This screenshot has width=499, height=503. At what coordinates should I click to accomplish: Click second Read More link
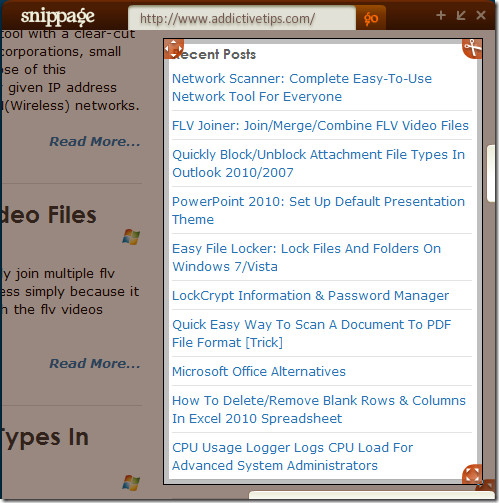[x=95, y=363]
